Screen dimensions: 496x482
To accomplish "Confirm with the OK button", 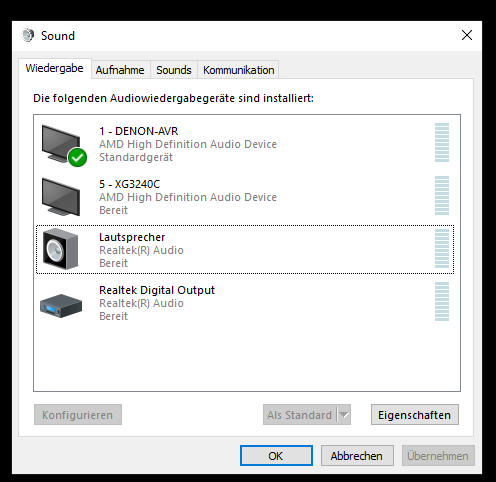I will 276,456.
